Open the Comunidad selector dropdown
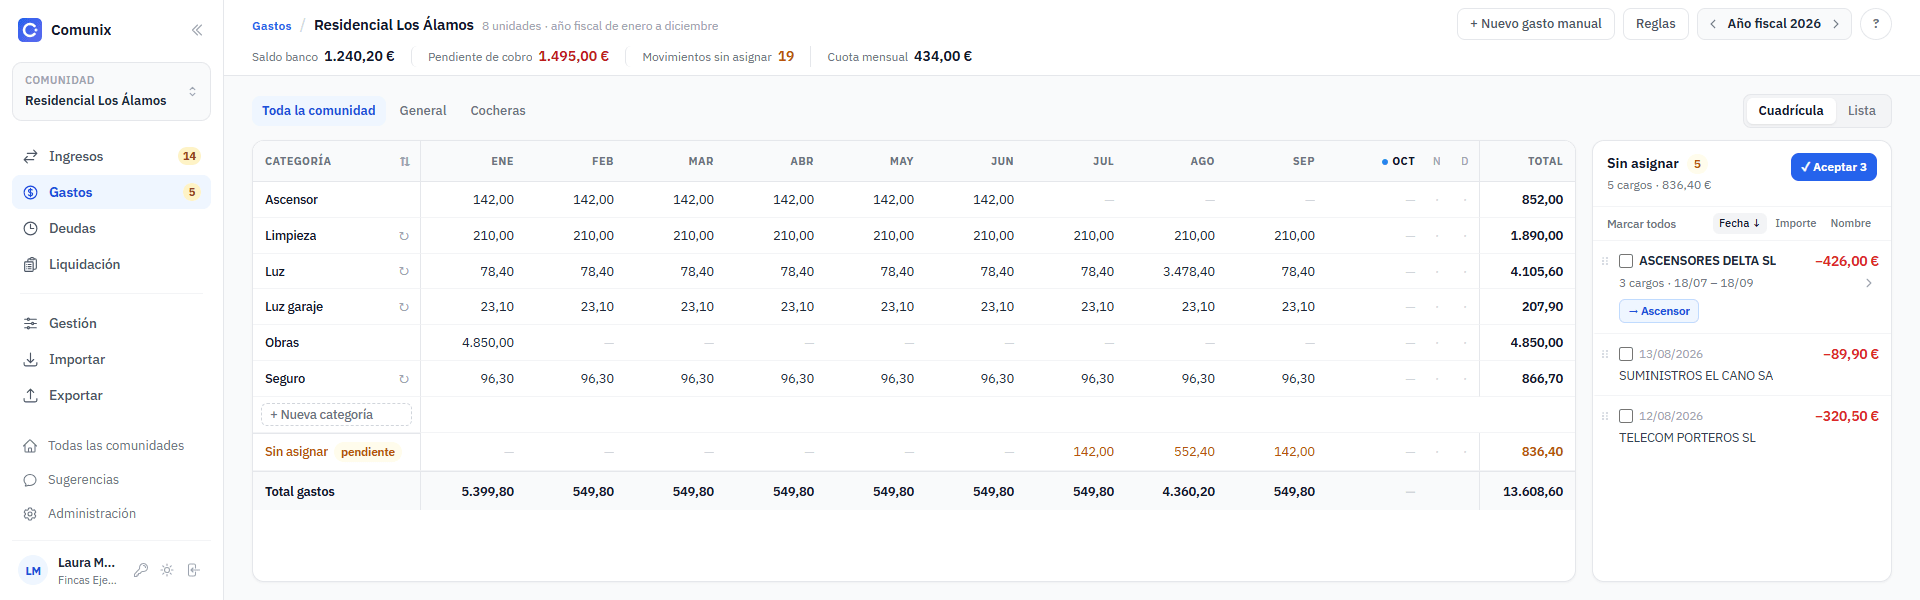The image size is (1920, 600). tap(111, 91)
